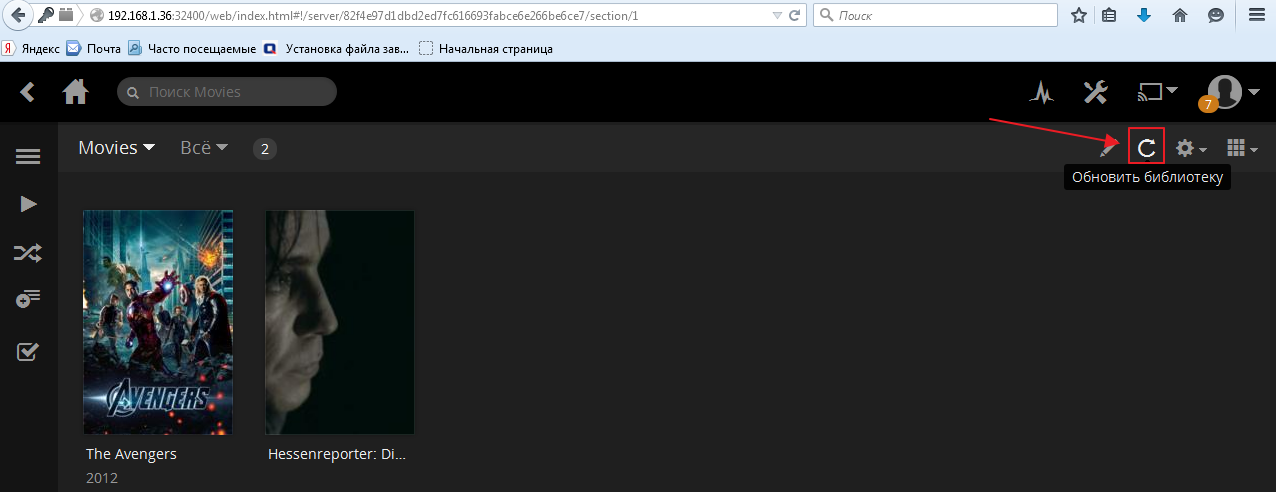This screenshot has height=492, width=1276.
Task: Expand the Movies library dropdown
Action: point(117,148)
